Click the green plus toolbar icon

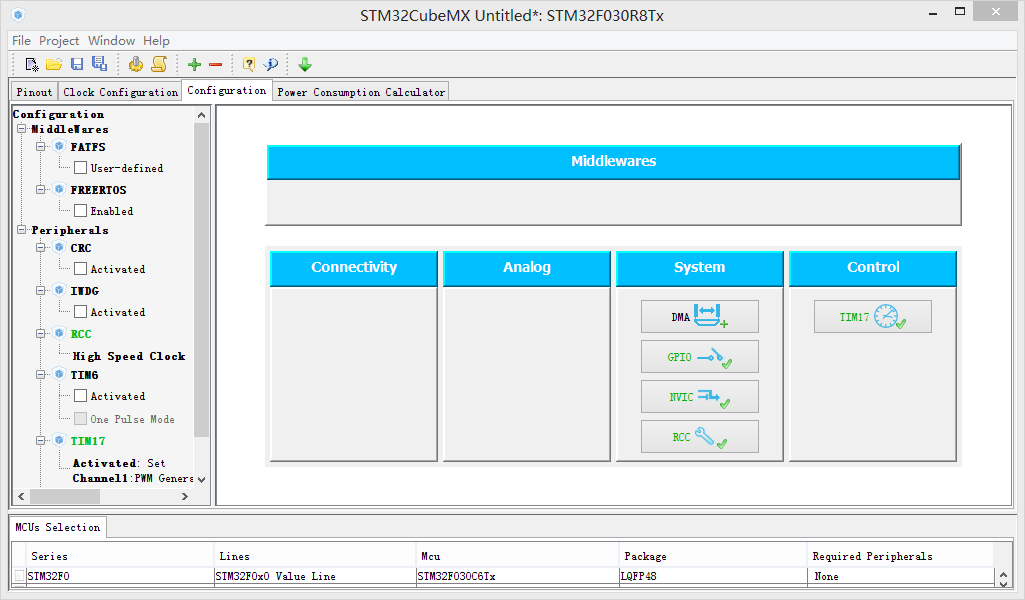194,64
